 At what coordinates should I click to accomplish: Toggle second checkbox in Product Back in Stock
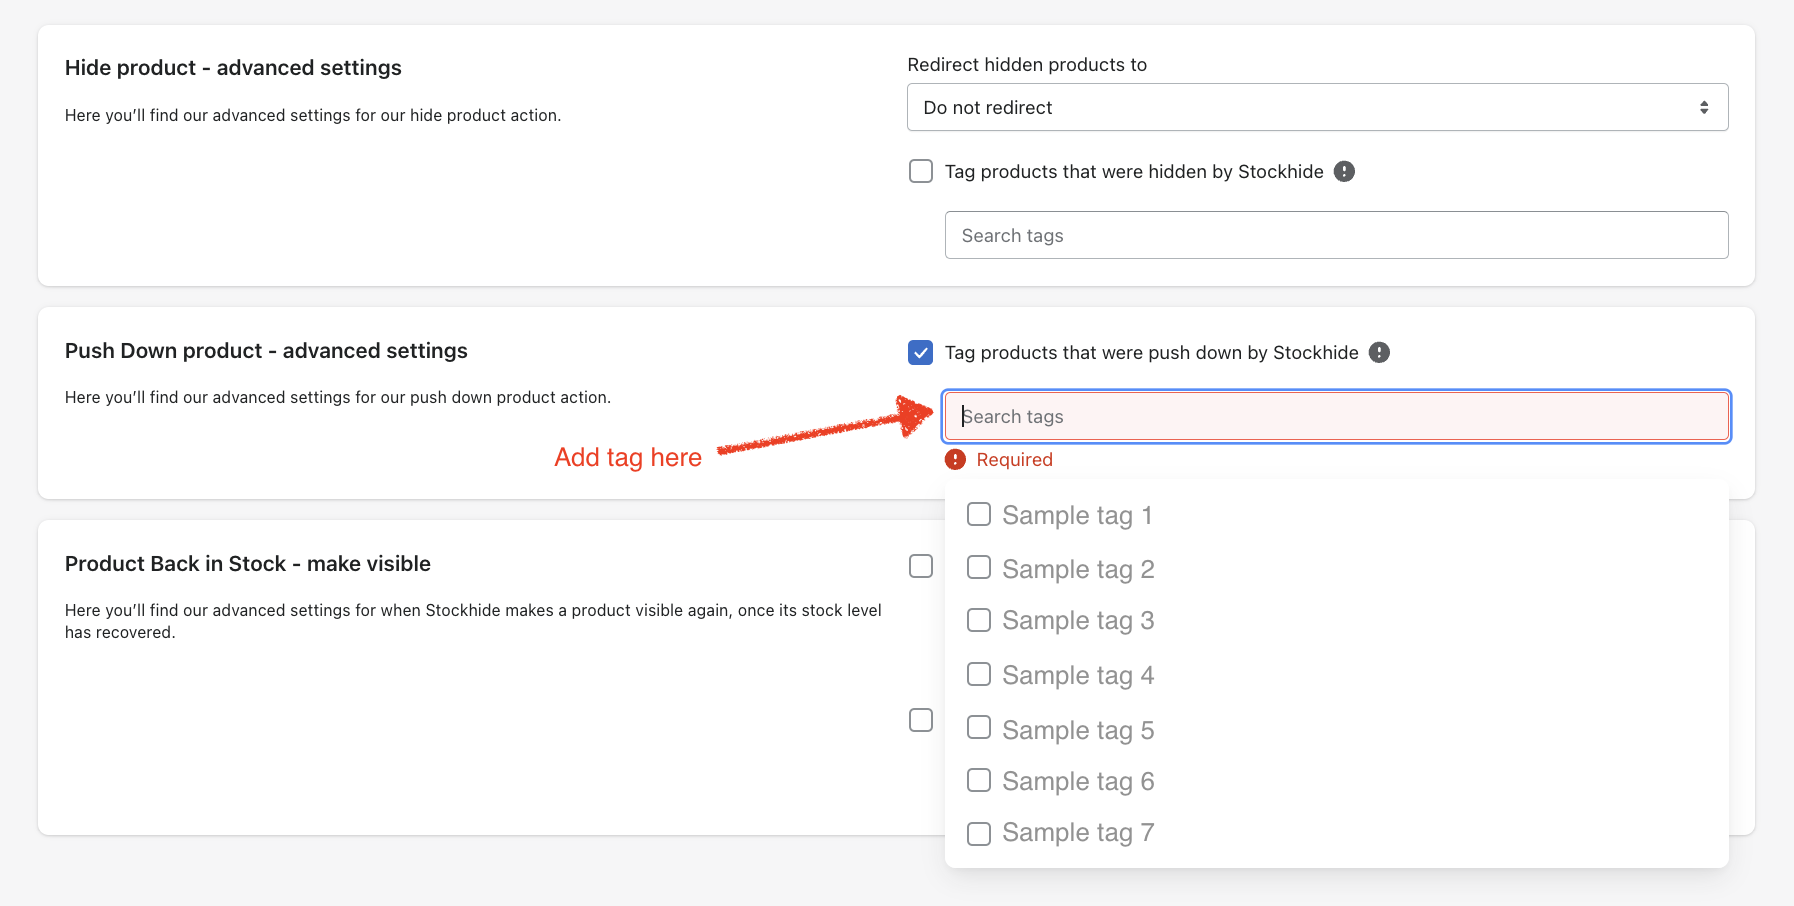click(x=921, y=720)
